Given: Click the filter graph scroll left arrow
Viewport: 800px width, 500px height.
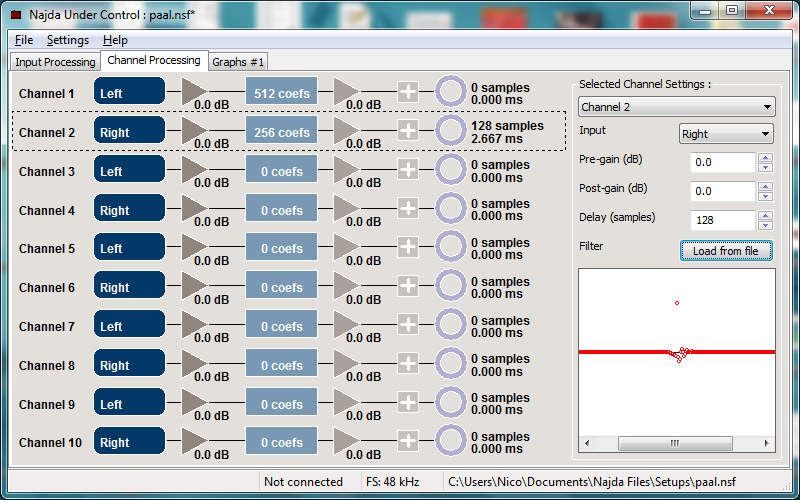Looking at the screenshot, I should coord(587,443).
